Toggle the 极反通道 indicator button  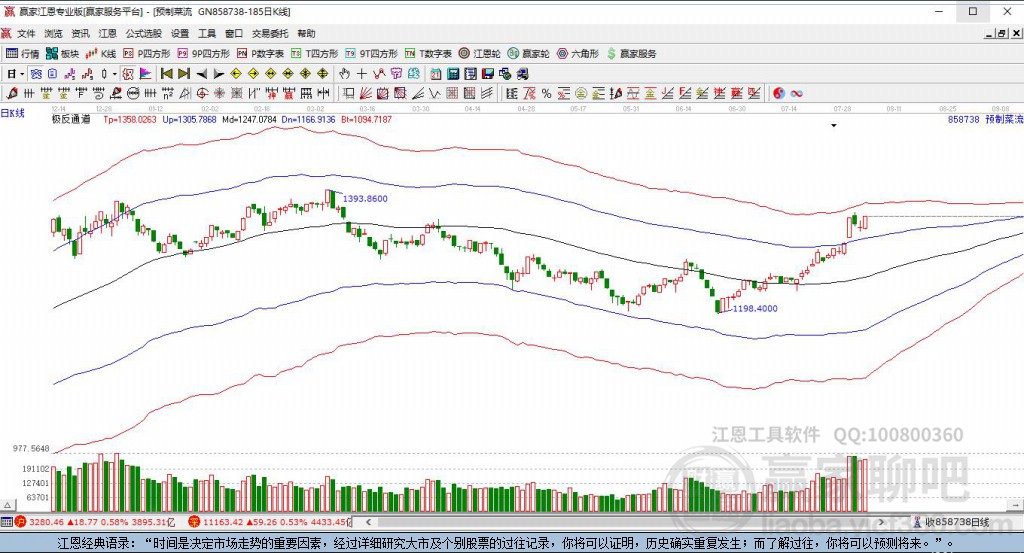(x=127, y=74)
